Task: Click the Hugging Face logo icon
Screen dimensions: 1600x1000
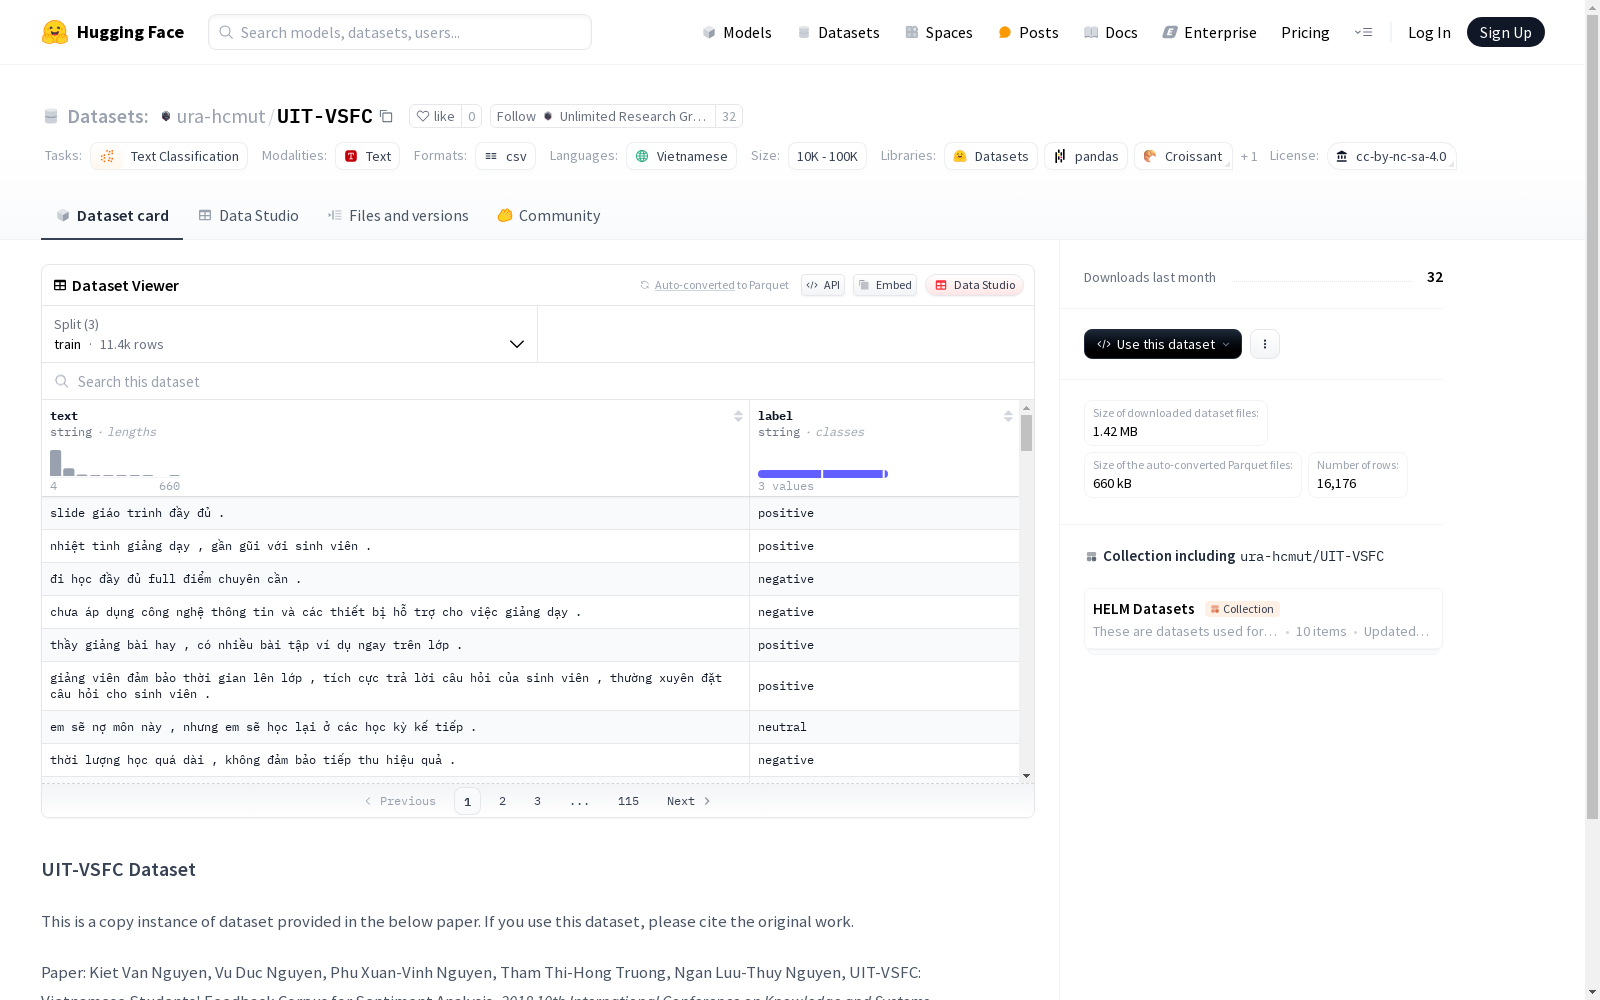Action: (x=55, y=32)
